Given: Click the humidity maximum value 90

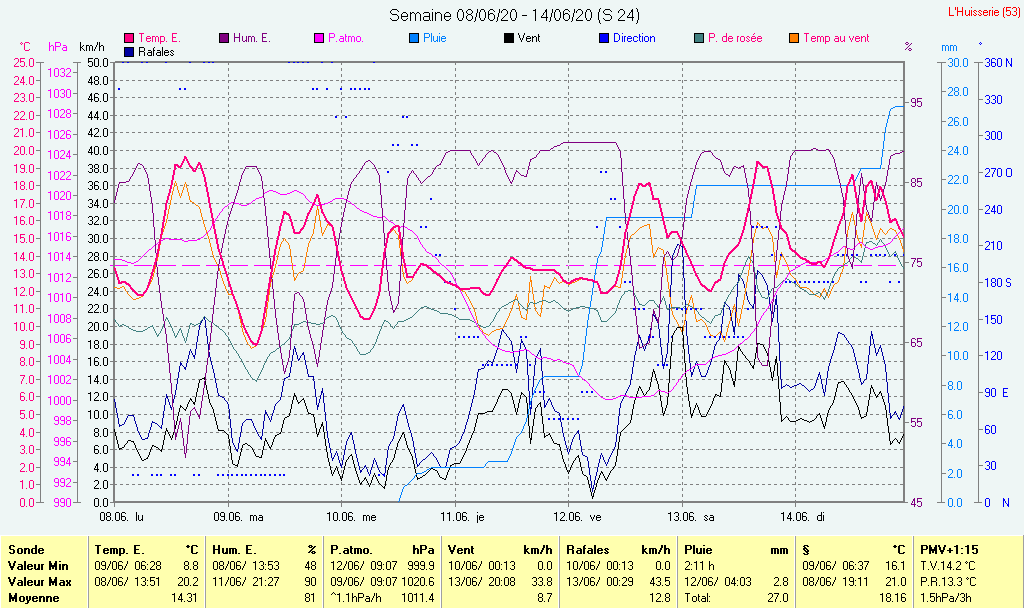Looking at the screenshot, I should pos(310,582).
